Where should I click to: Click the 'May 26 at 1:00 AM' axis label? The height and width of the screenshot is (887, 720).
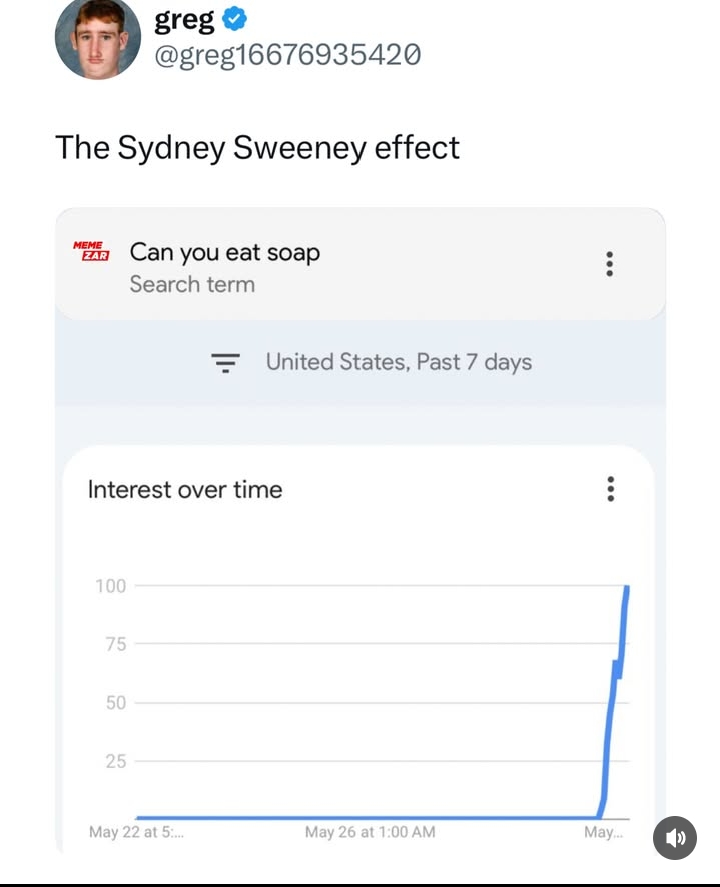370,832
